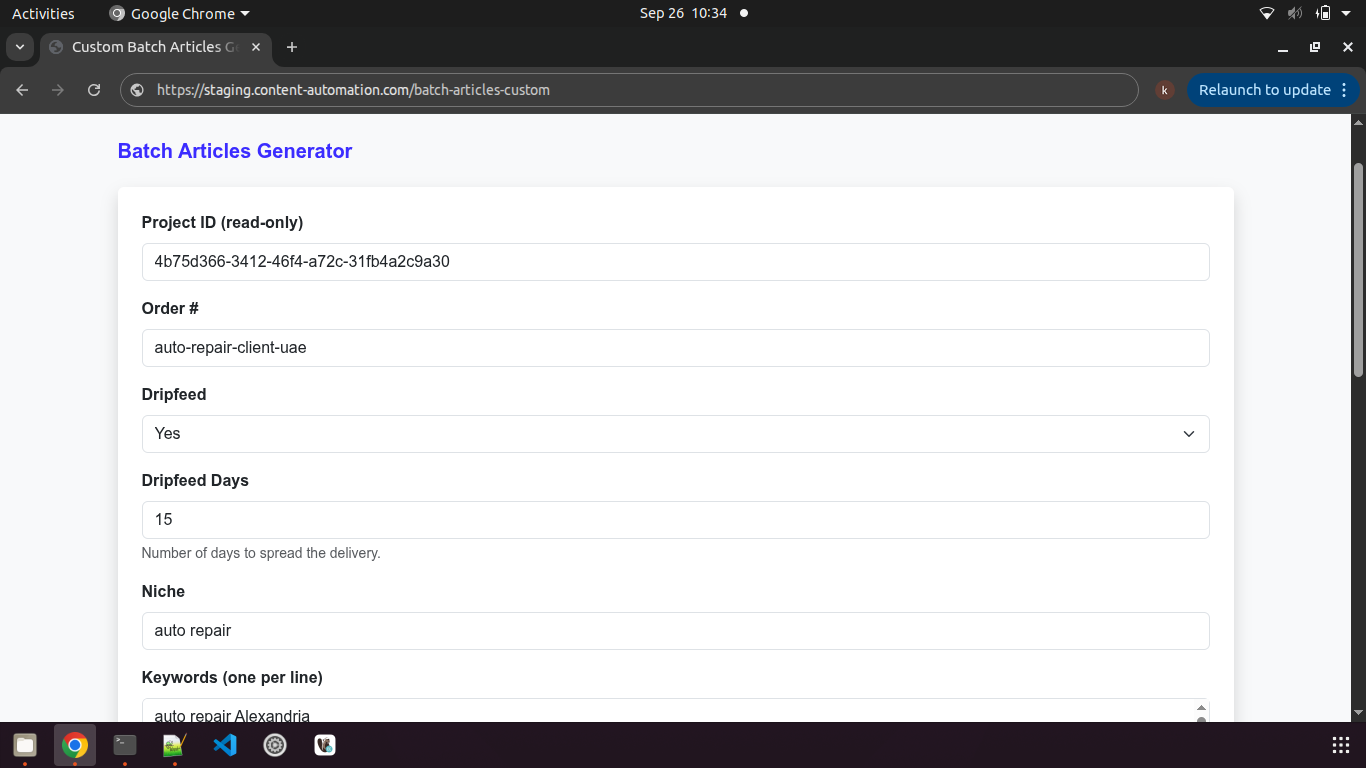Click the Keywords (one per line) label
This screenshot has width=1366, height=768.
point(232,677)
